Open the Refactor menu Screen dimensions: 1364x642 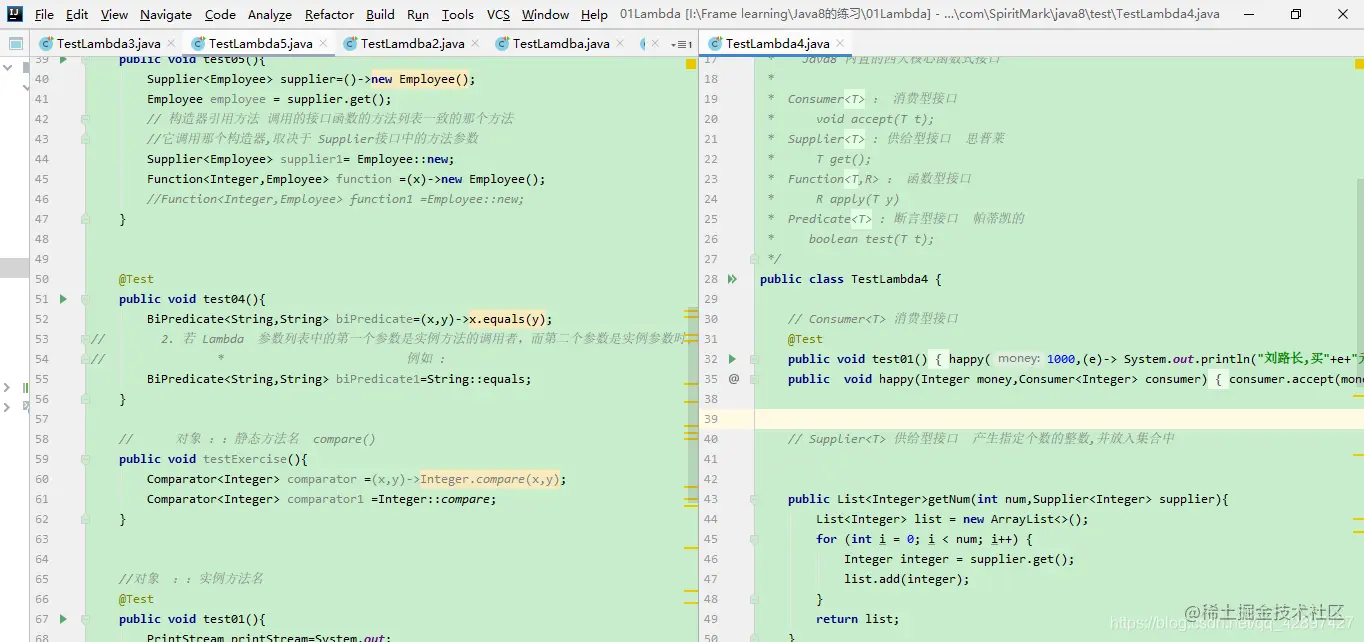pos(329,14)
